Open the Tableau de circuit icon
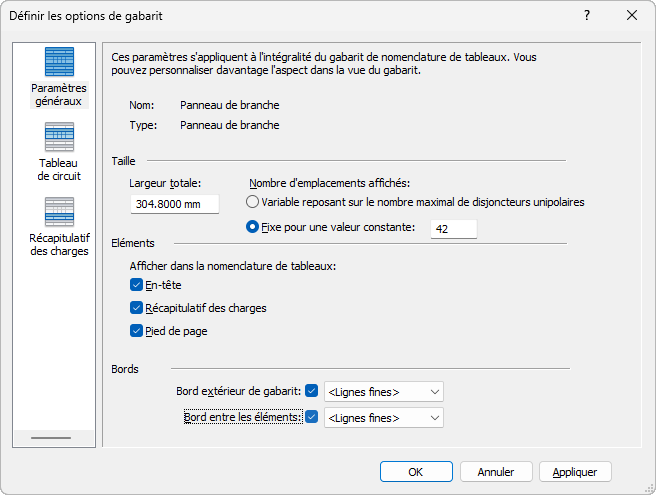The height and width of the screenshot is (495, 656). click(59, 138)
